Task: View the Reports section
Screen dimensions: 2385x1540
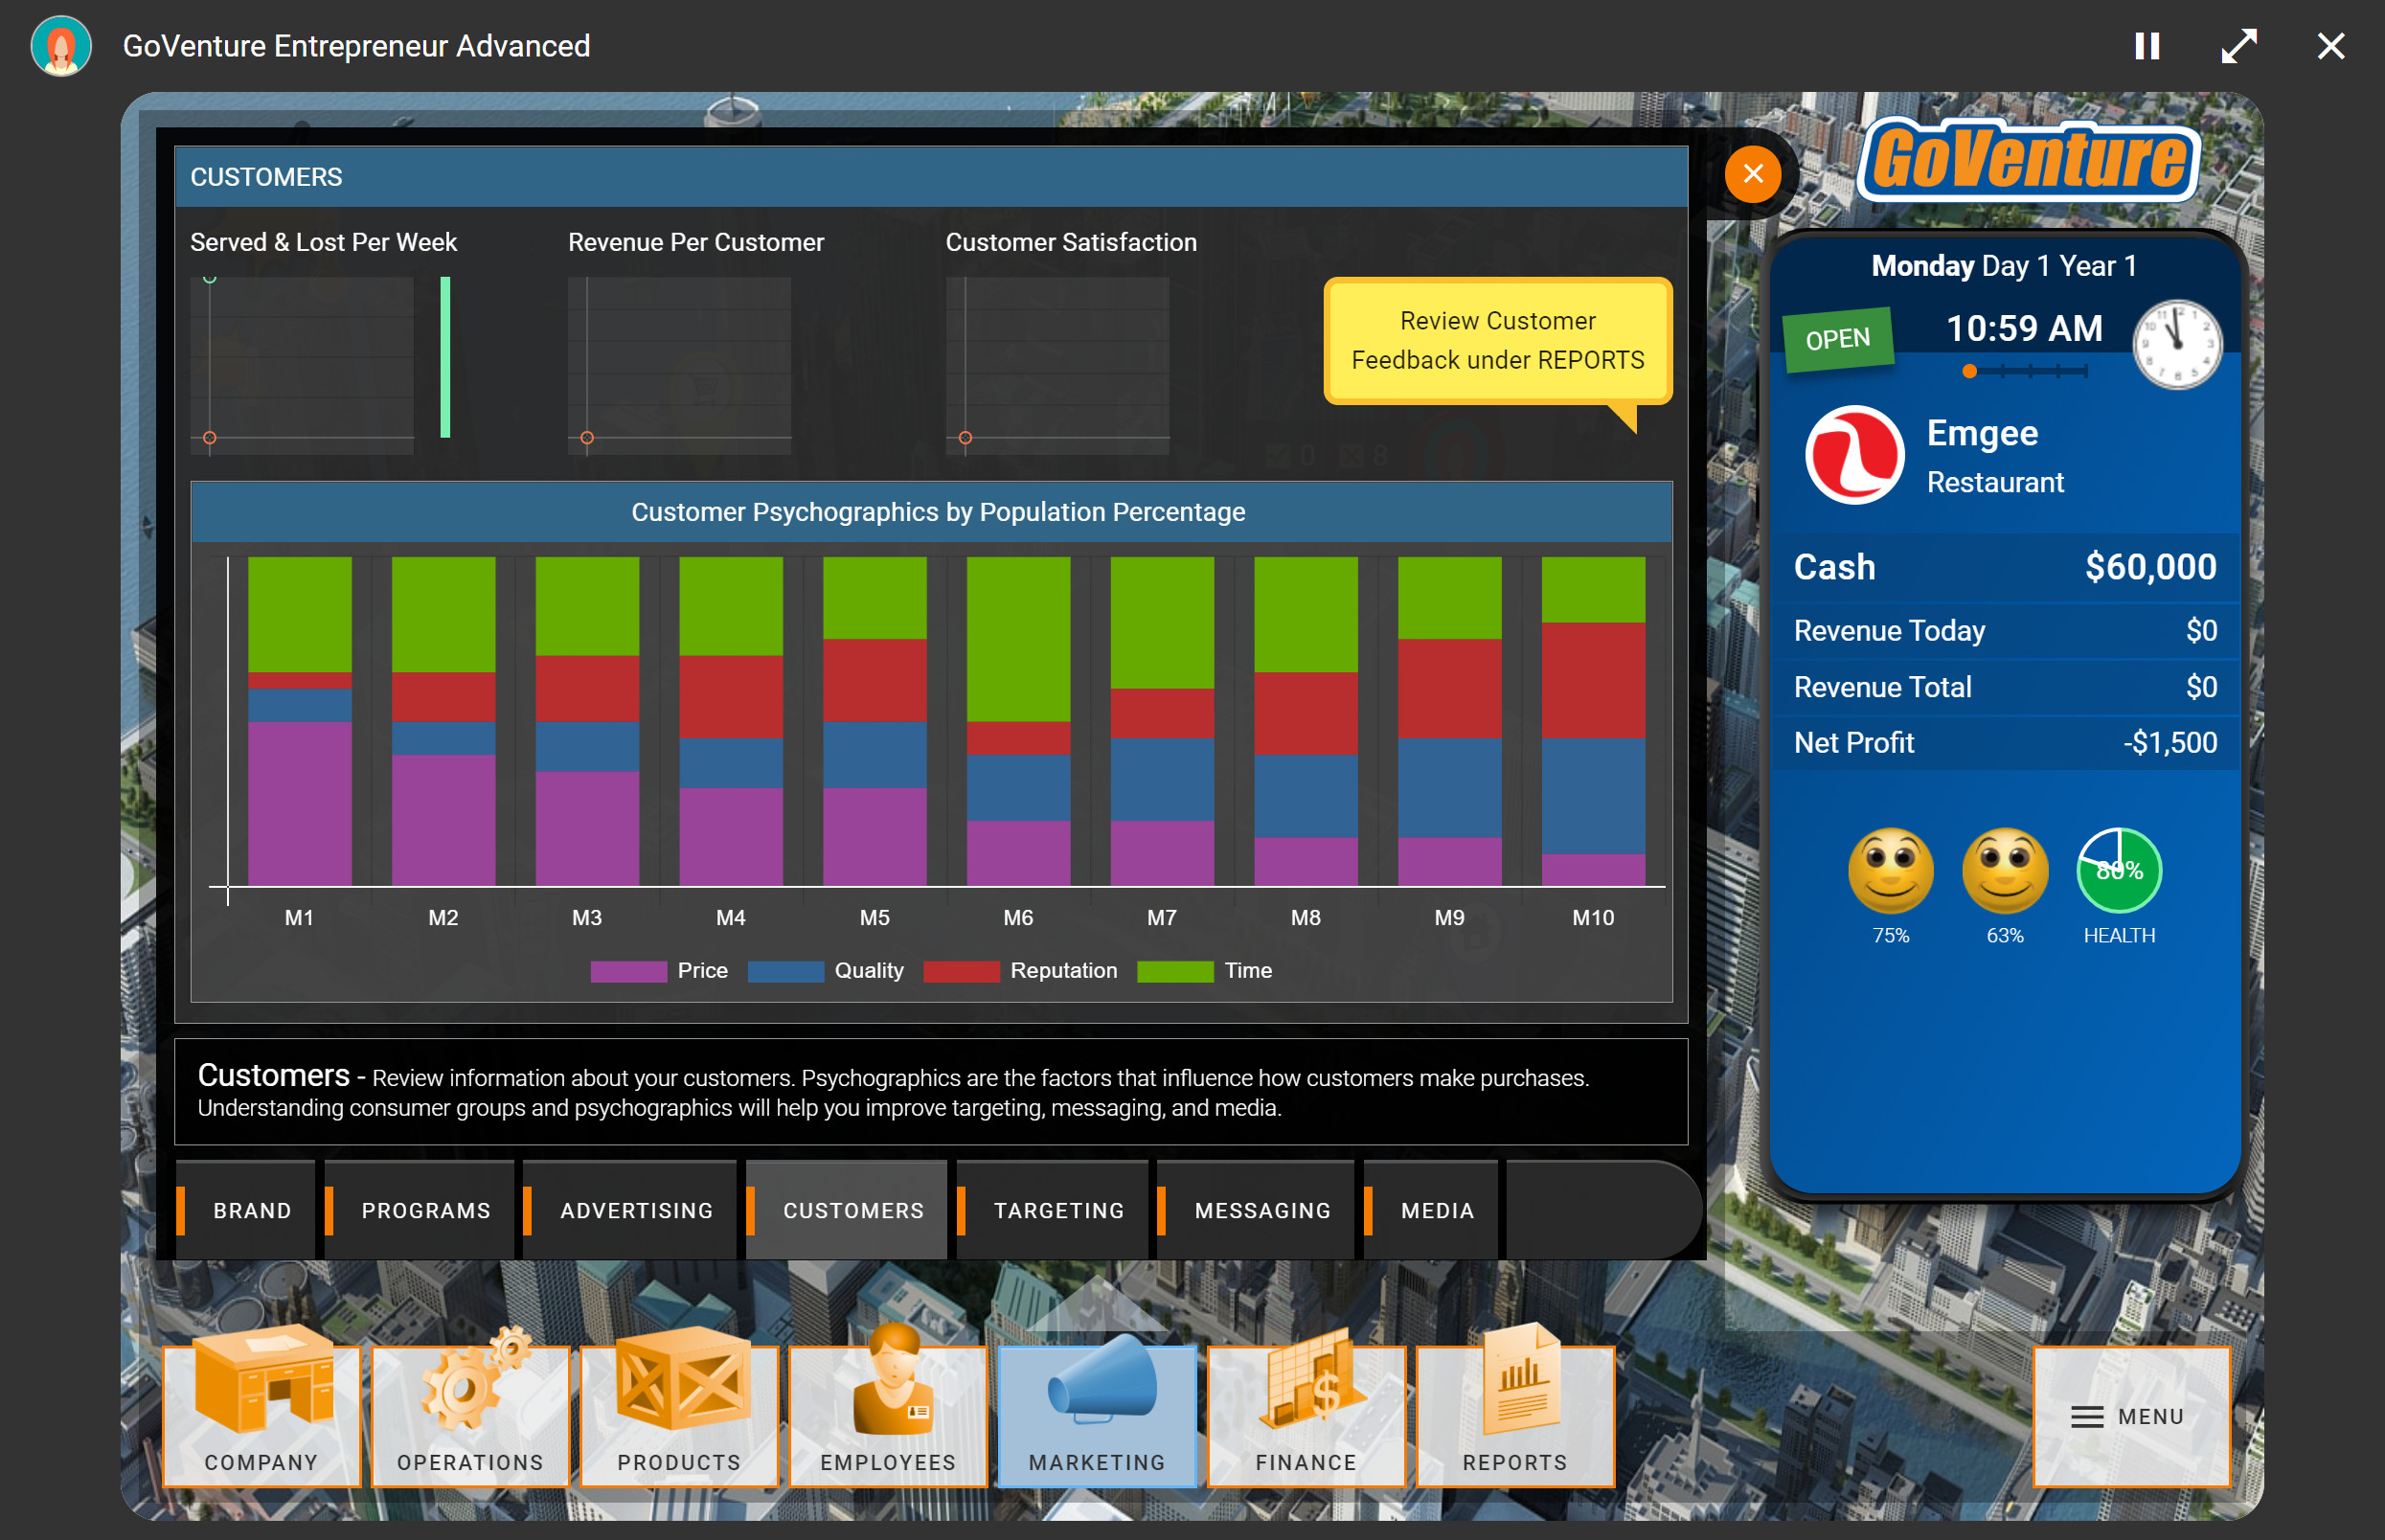Action: [x=1514, y=1415]
